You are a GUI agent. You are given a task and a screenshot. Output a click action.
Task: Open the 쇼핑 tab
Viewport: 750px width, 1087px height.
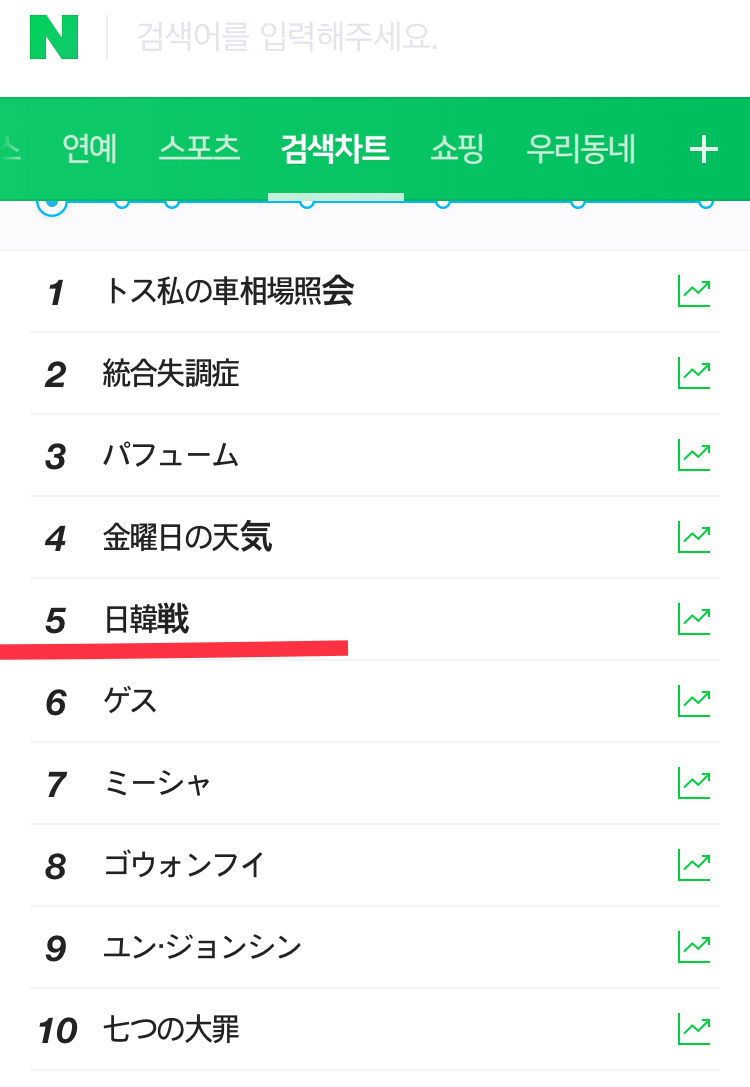[457, 149]
